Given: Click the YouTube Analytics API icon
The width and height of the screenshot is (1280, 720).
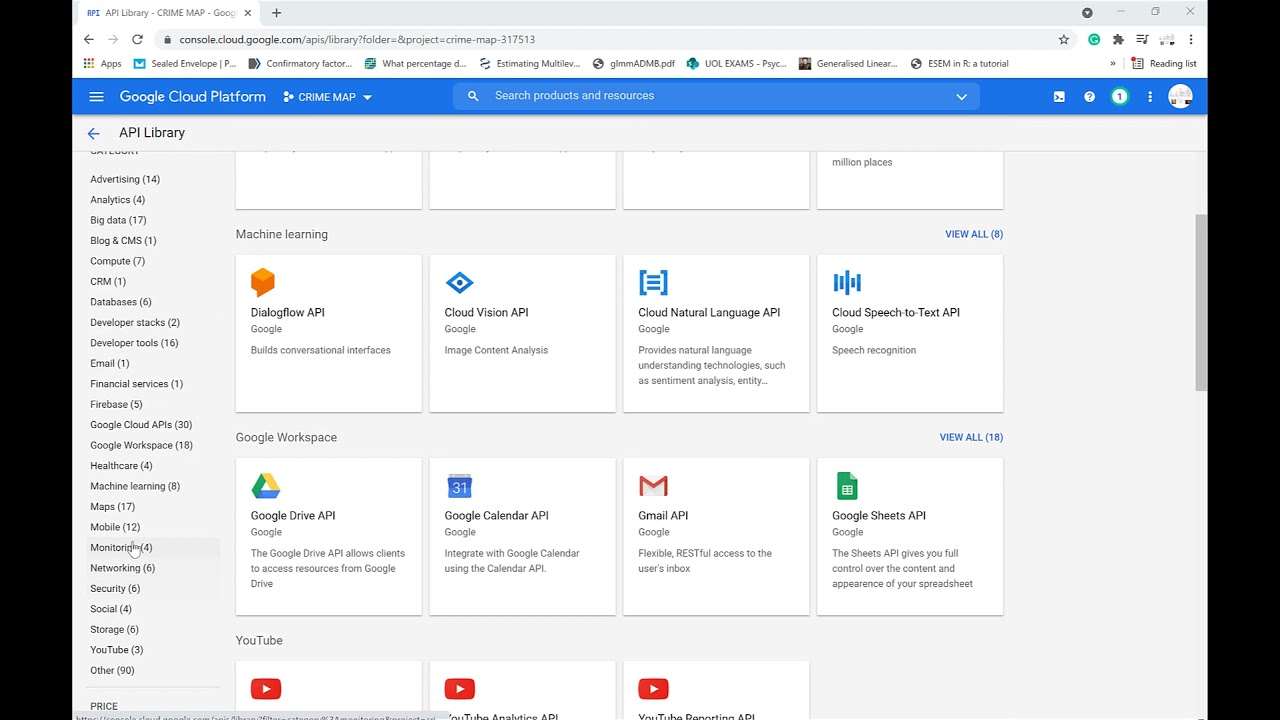Looking at the screenshot, I should coord(460,689).
